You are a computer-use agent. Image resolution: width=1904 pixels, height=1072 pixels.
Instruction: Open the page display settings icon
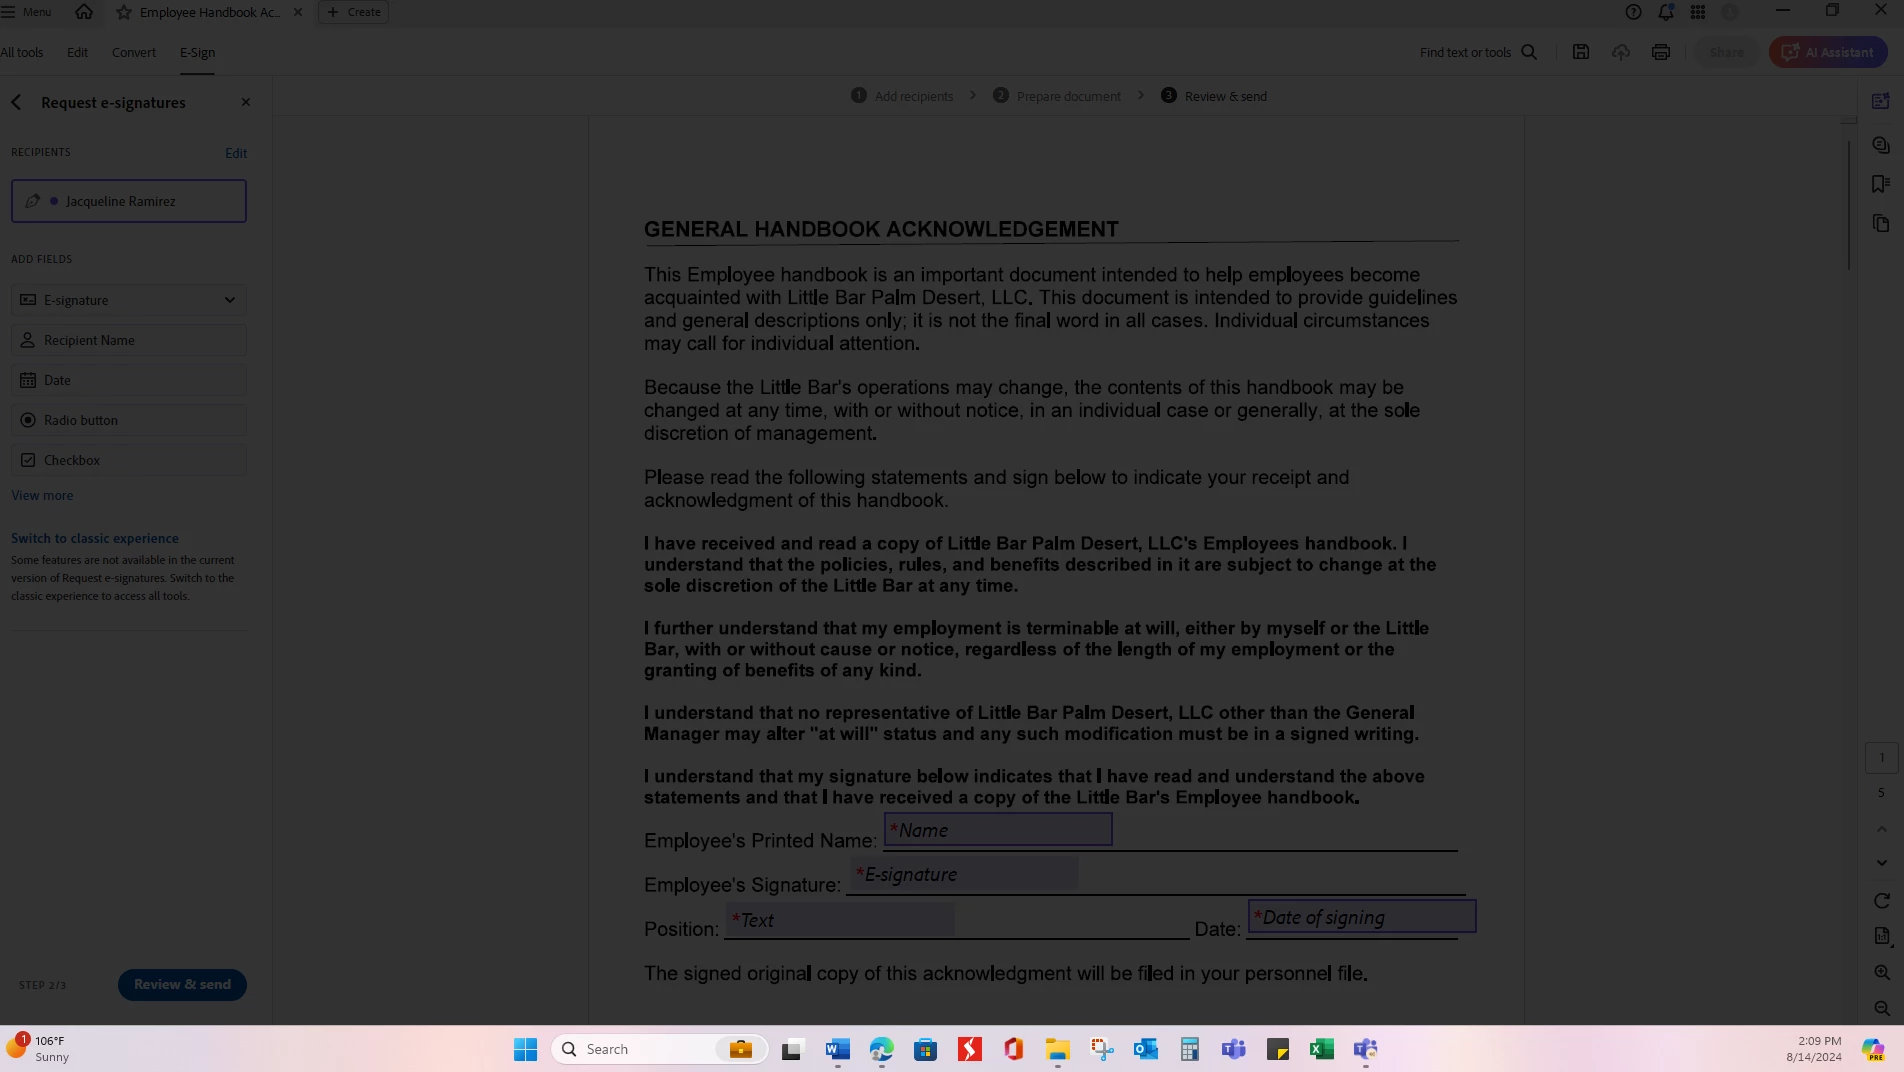[1881, 936]
